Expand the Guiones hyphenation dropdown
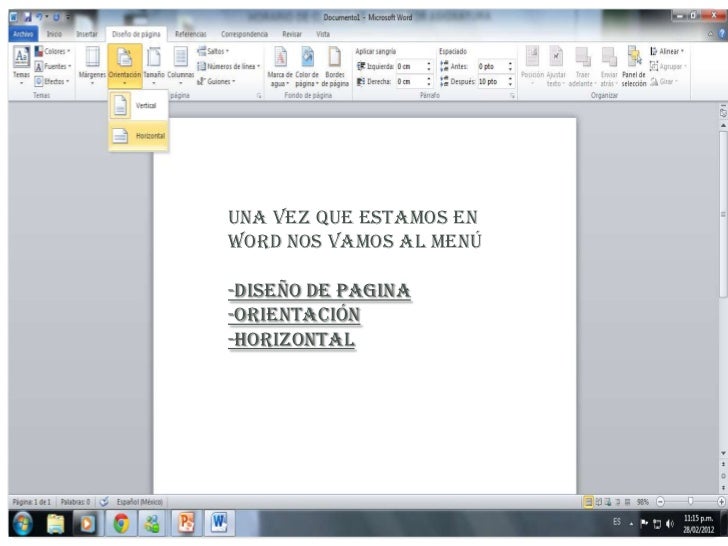Viewport: 728px width, 546px height. 216,81
